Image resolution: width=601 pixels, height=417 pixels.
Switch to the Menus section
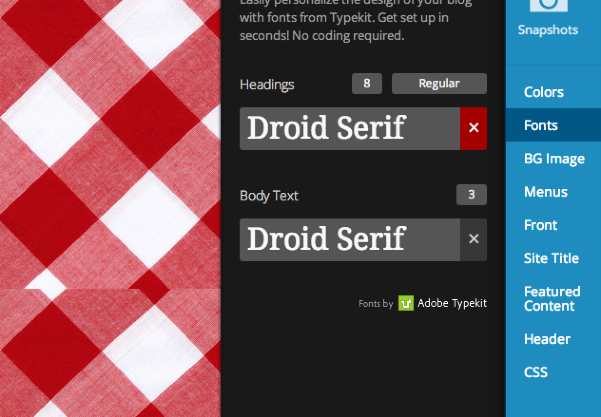(545, 192)
